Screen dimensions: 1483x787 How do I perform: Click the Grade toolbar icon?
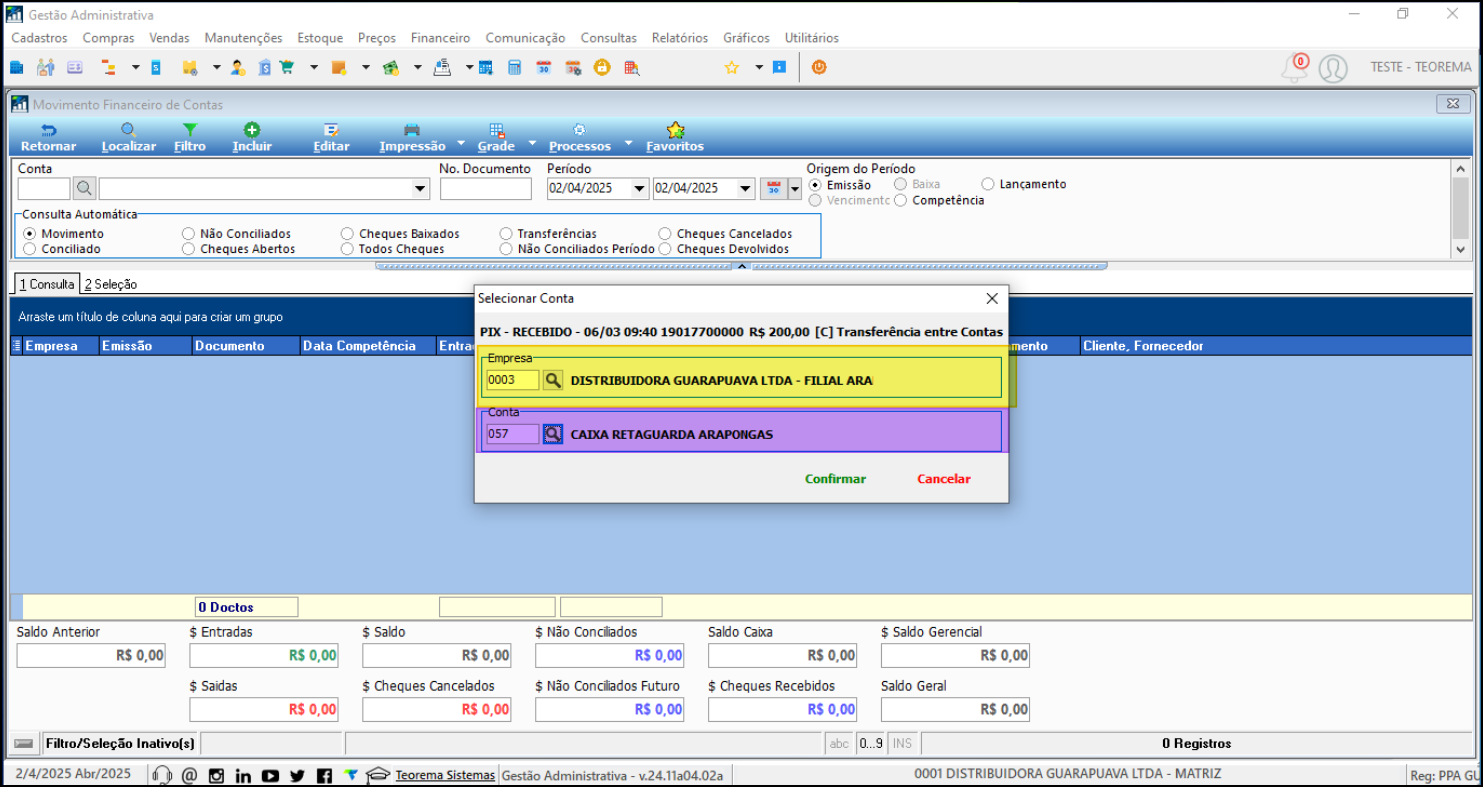click(x=496, y=130)
